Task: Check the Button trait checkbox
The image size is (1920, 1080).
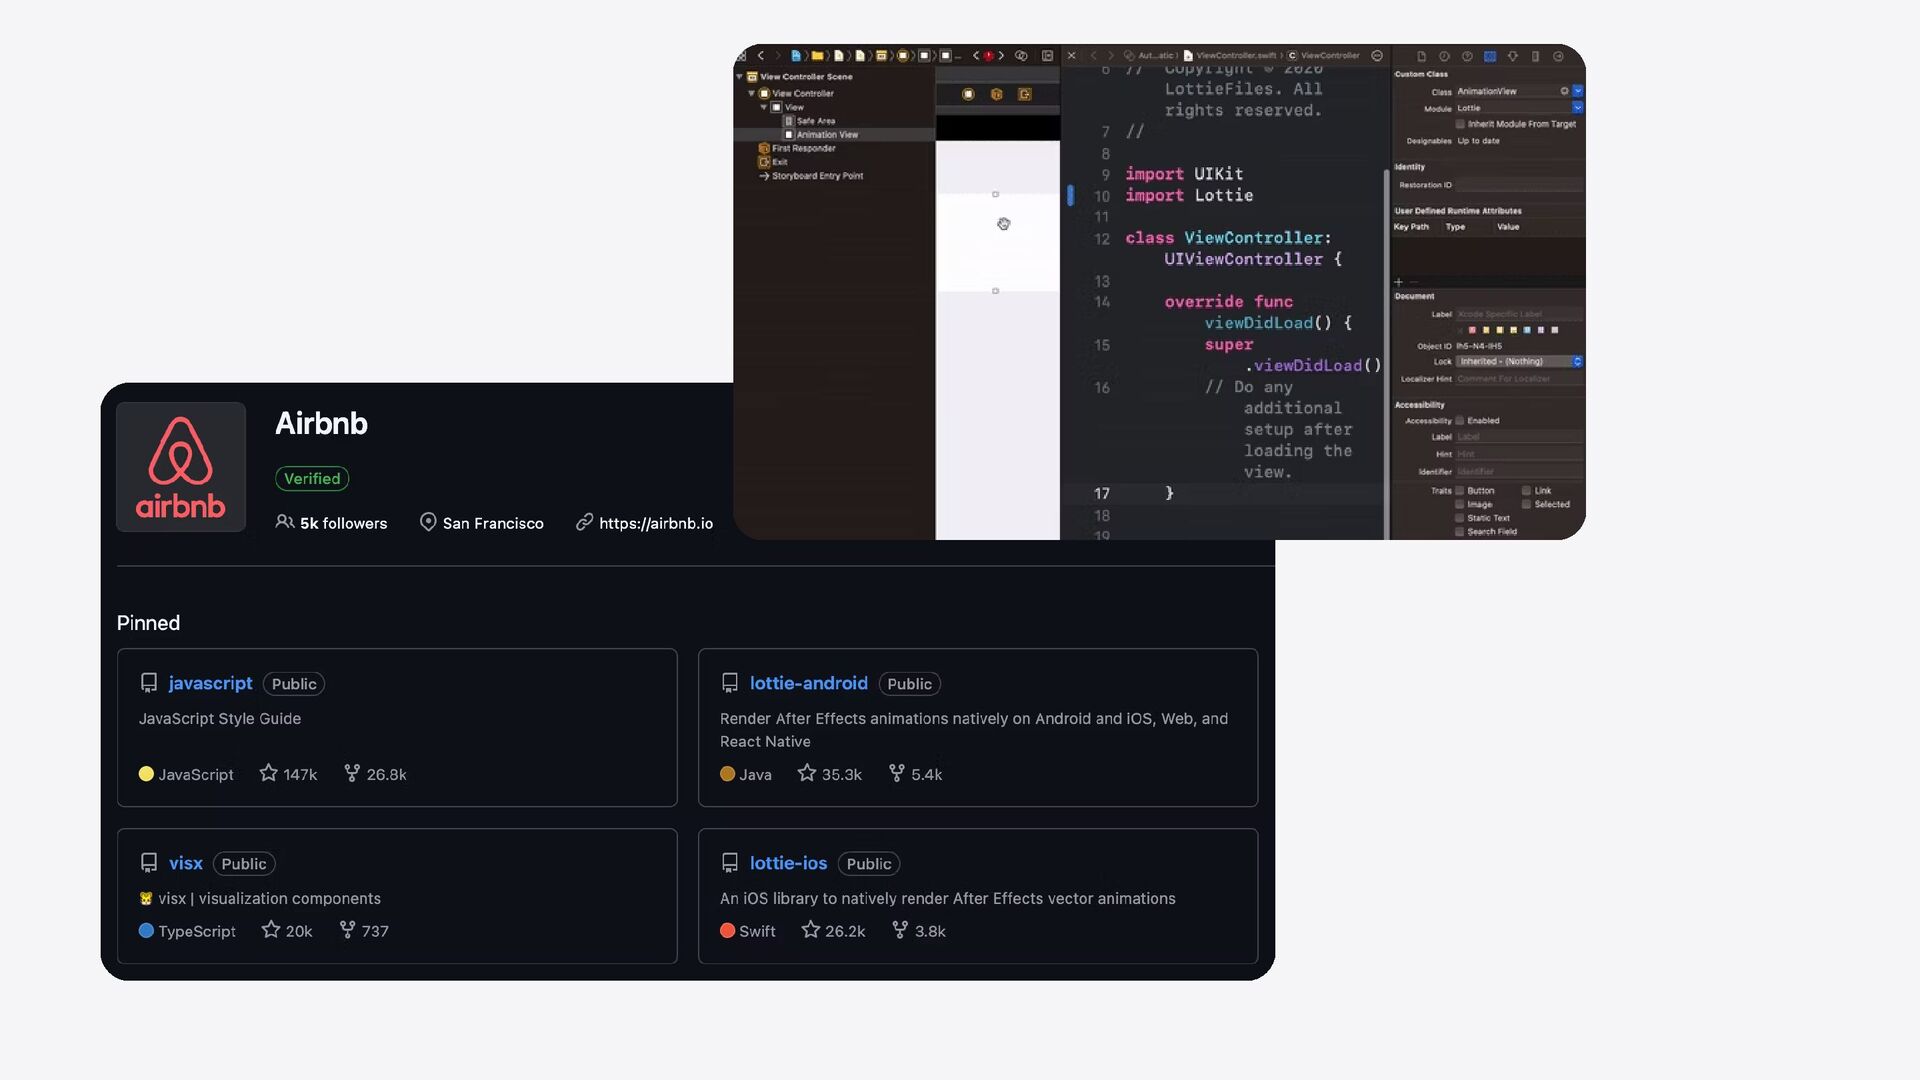Action: pyautogui.click(x=1460, y=491)
